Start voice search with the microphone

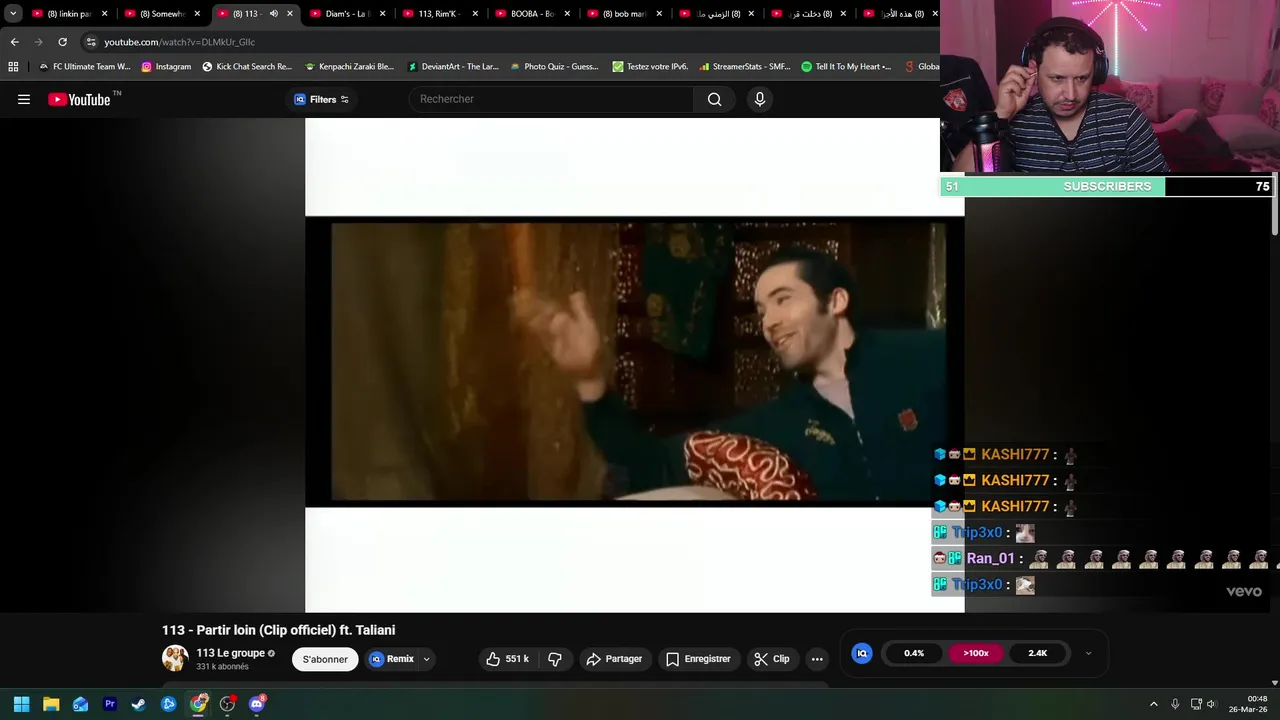(760, 99)
